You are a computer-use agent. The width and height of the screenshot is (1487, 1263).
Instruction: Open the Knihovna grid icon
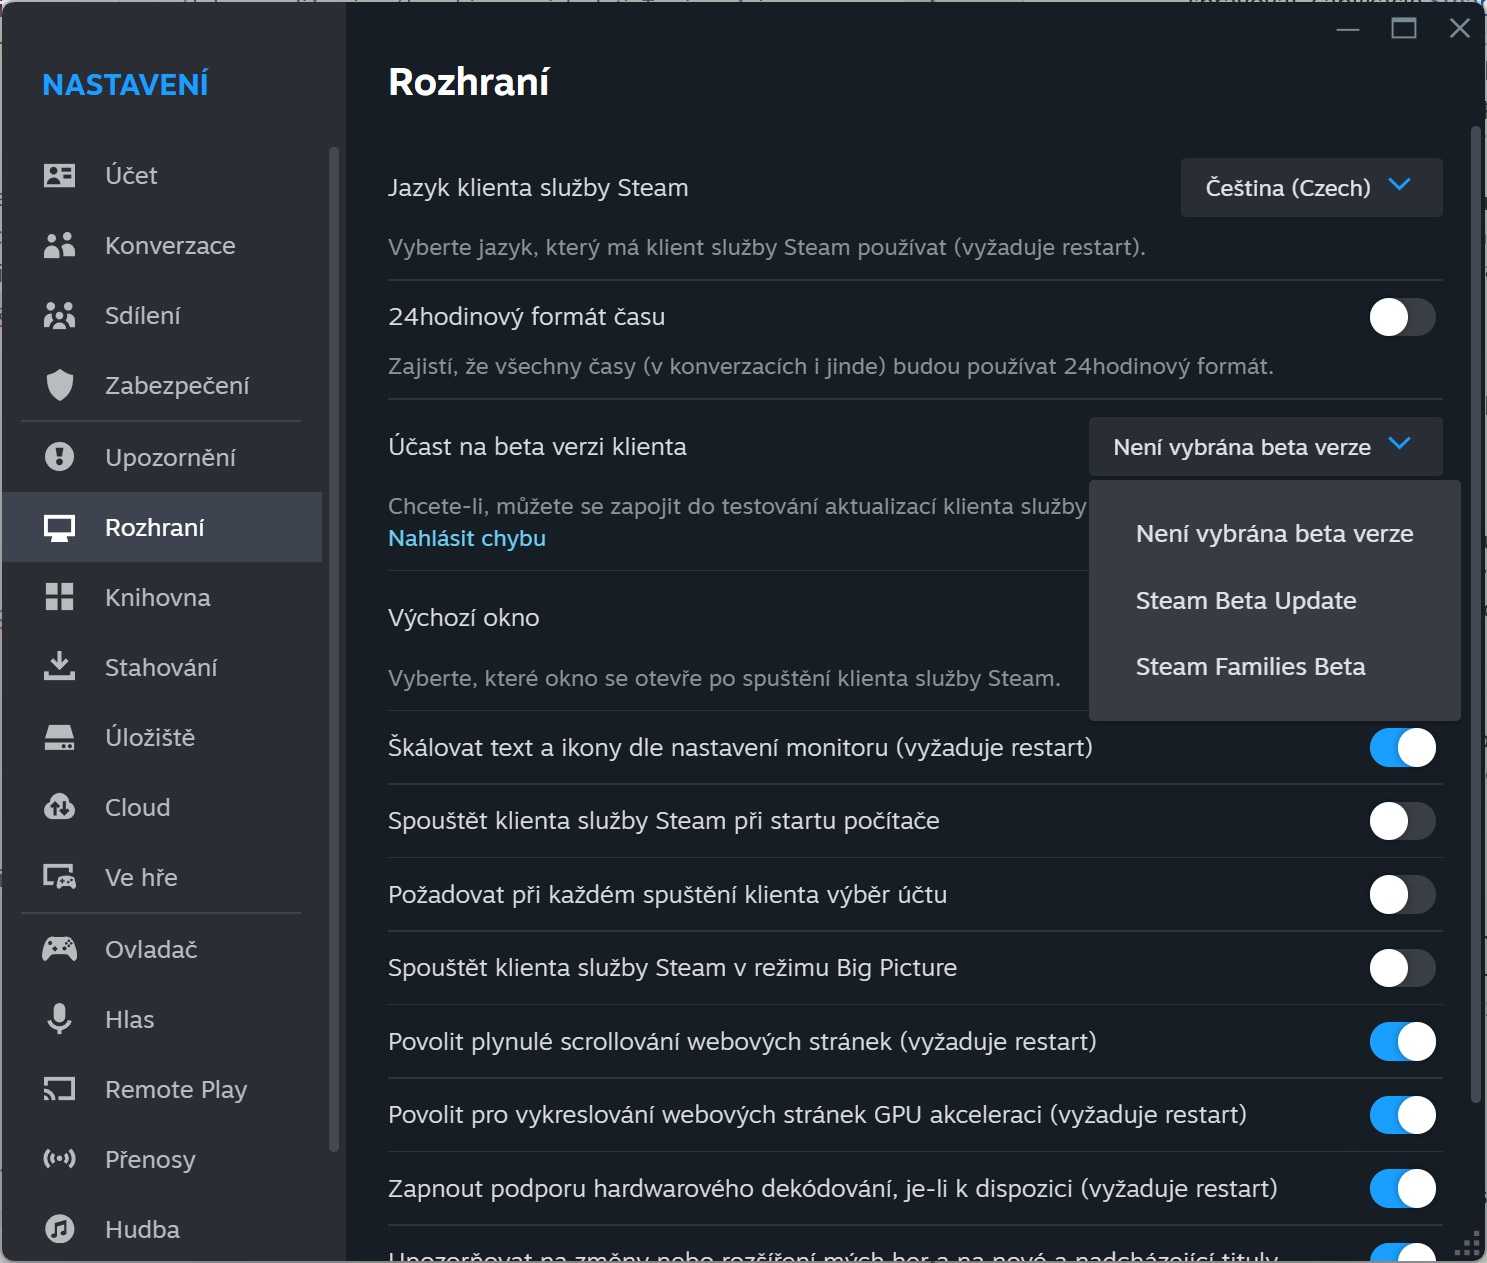click(x=59, y=598)
